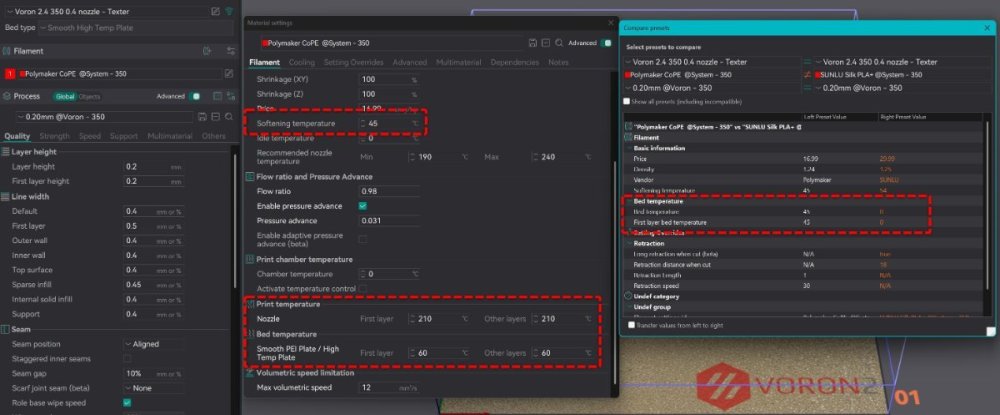
Task: Click the Softening temperature value field
Action: pos(389,123)
